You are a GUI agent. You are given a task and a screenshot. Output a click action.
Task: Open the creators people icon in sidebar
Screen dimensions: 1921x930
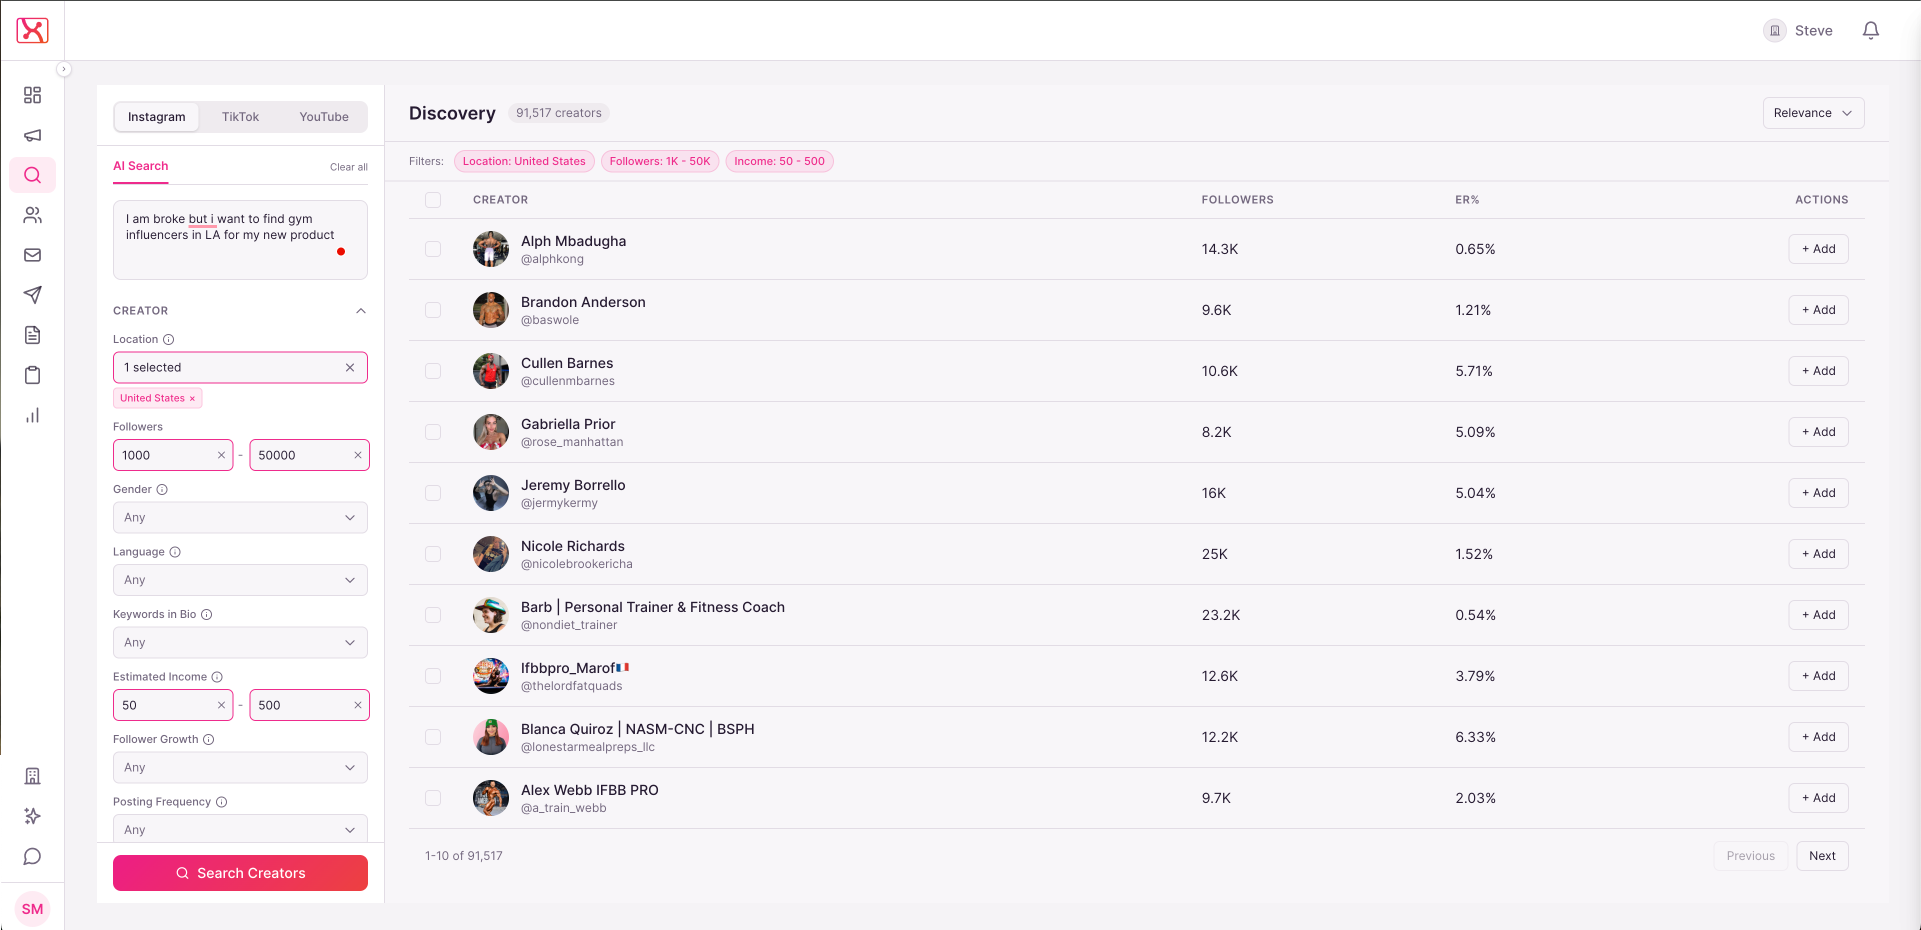(32, 215)
